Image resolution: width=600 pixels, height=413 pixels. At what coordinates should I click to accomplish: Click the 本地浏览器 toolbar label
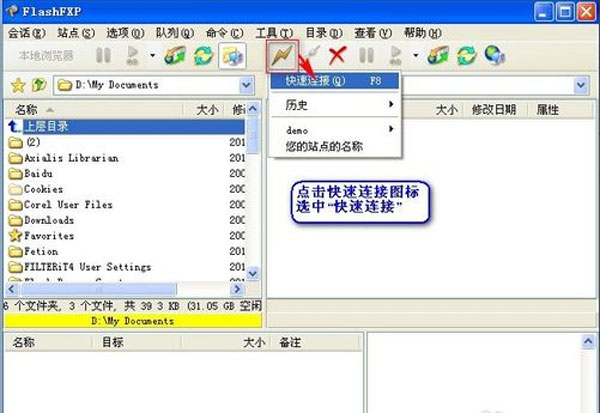coord(46,56)
